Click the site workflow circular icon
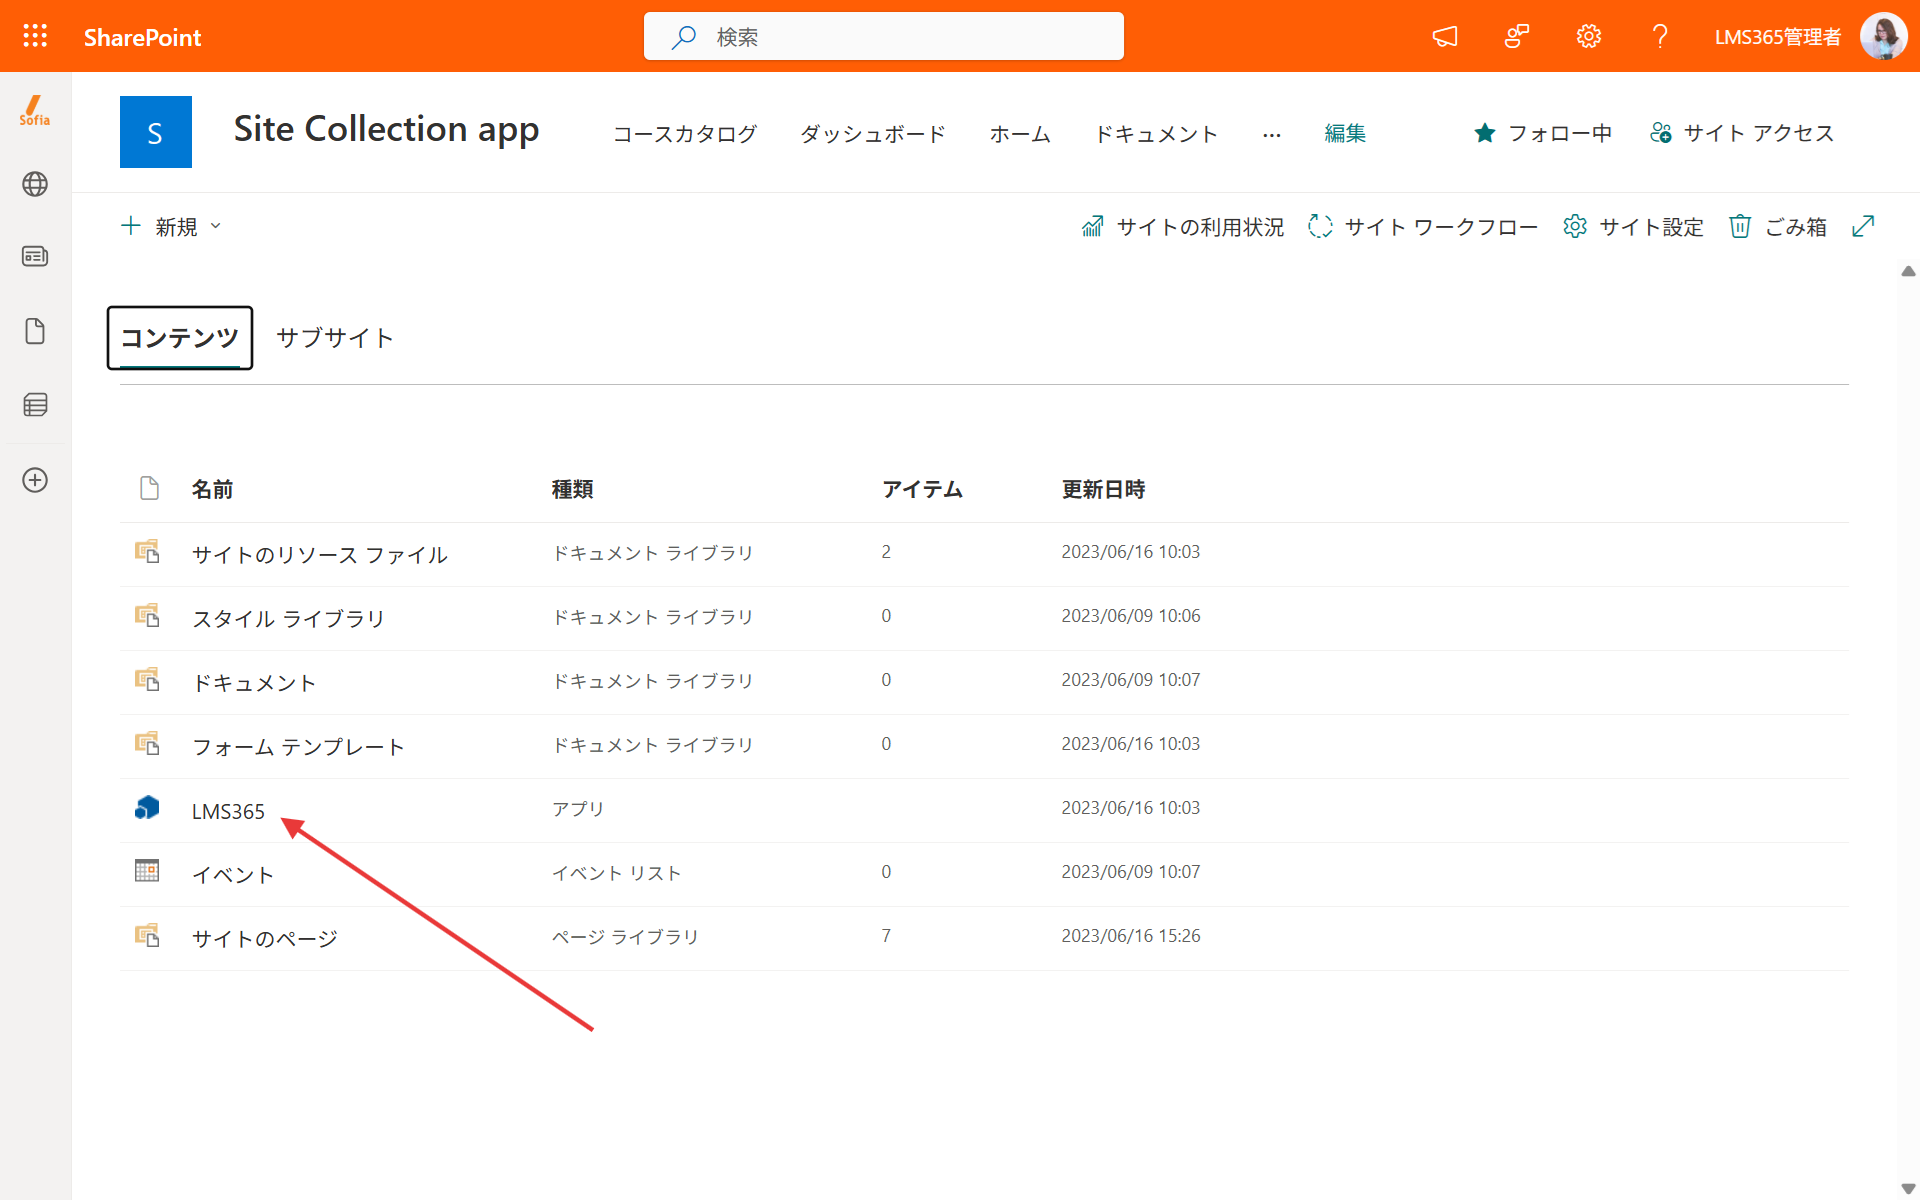Screen dimensions: 1920x1200 [1320, 227]
